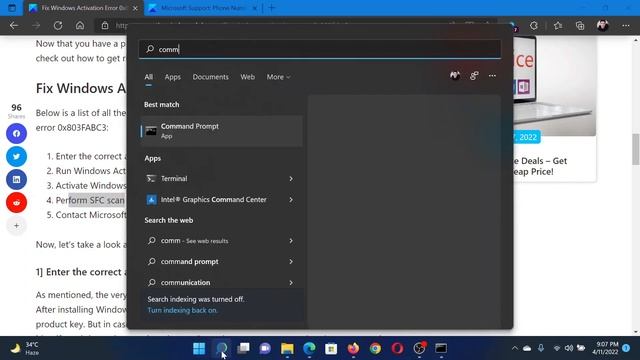640x360 pixels.
Task: Click the plus more-shares button
Action: 16,225
